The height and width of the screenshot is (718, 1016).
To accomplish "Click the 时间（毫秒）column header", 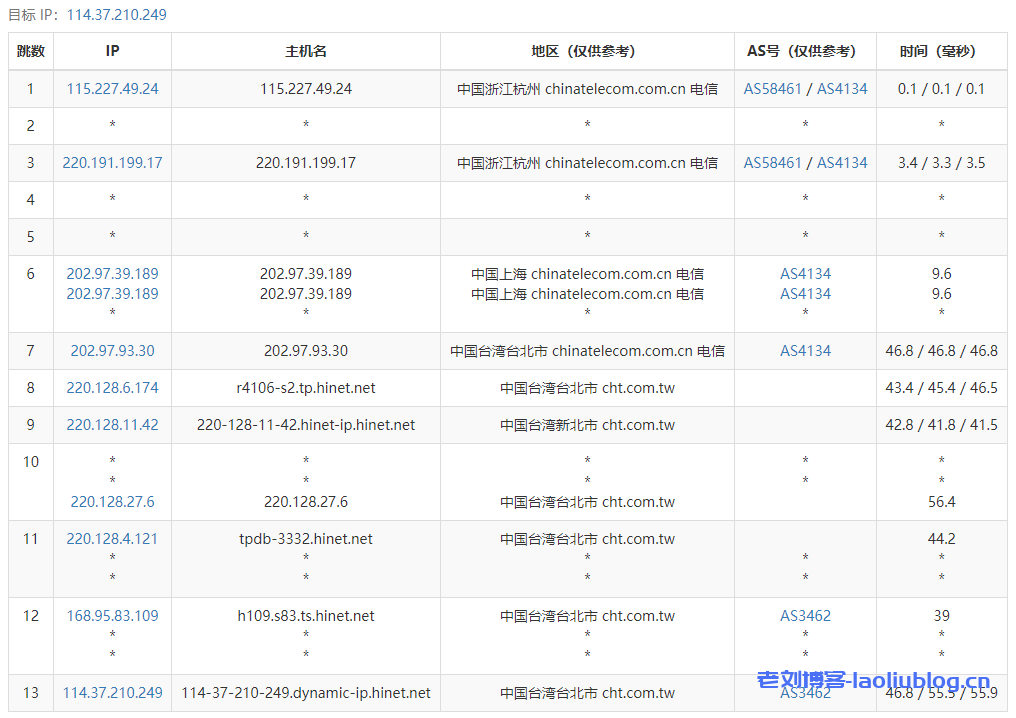I will pos(941,51).
